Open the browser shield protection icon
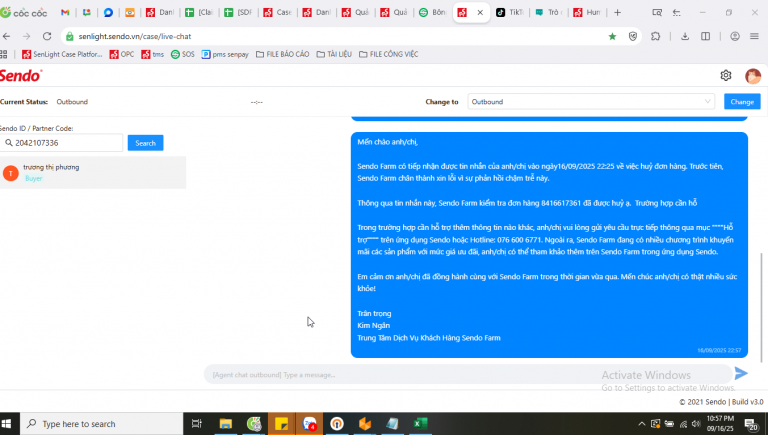768x435 pixels. [x=633, y=36]
